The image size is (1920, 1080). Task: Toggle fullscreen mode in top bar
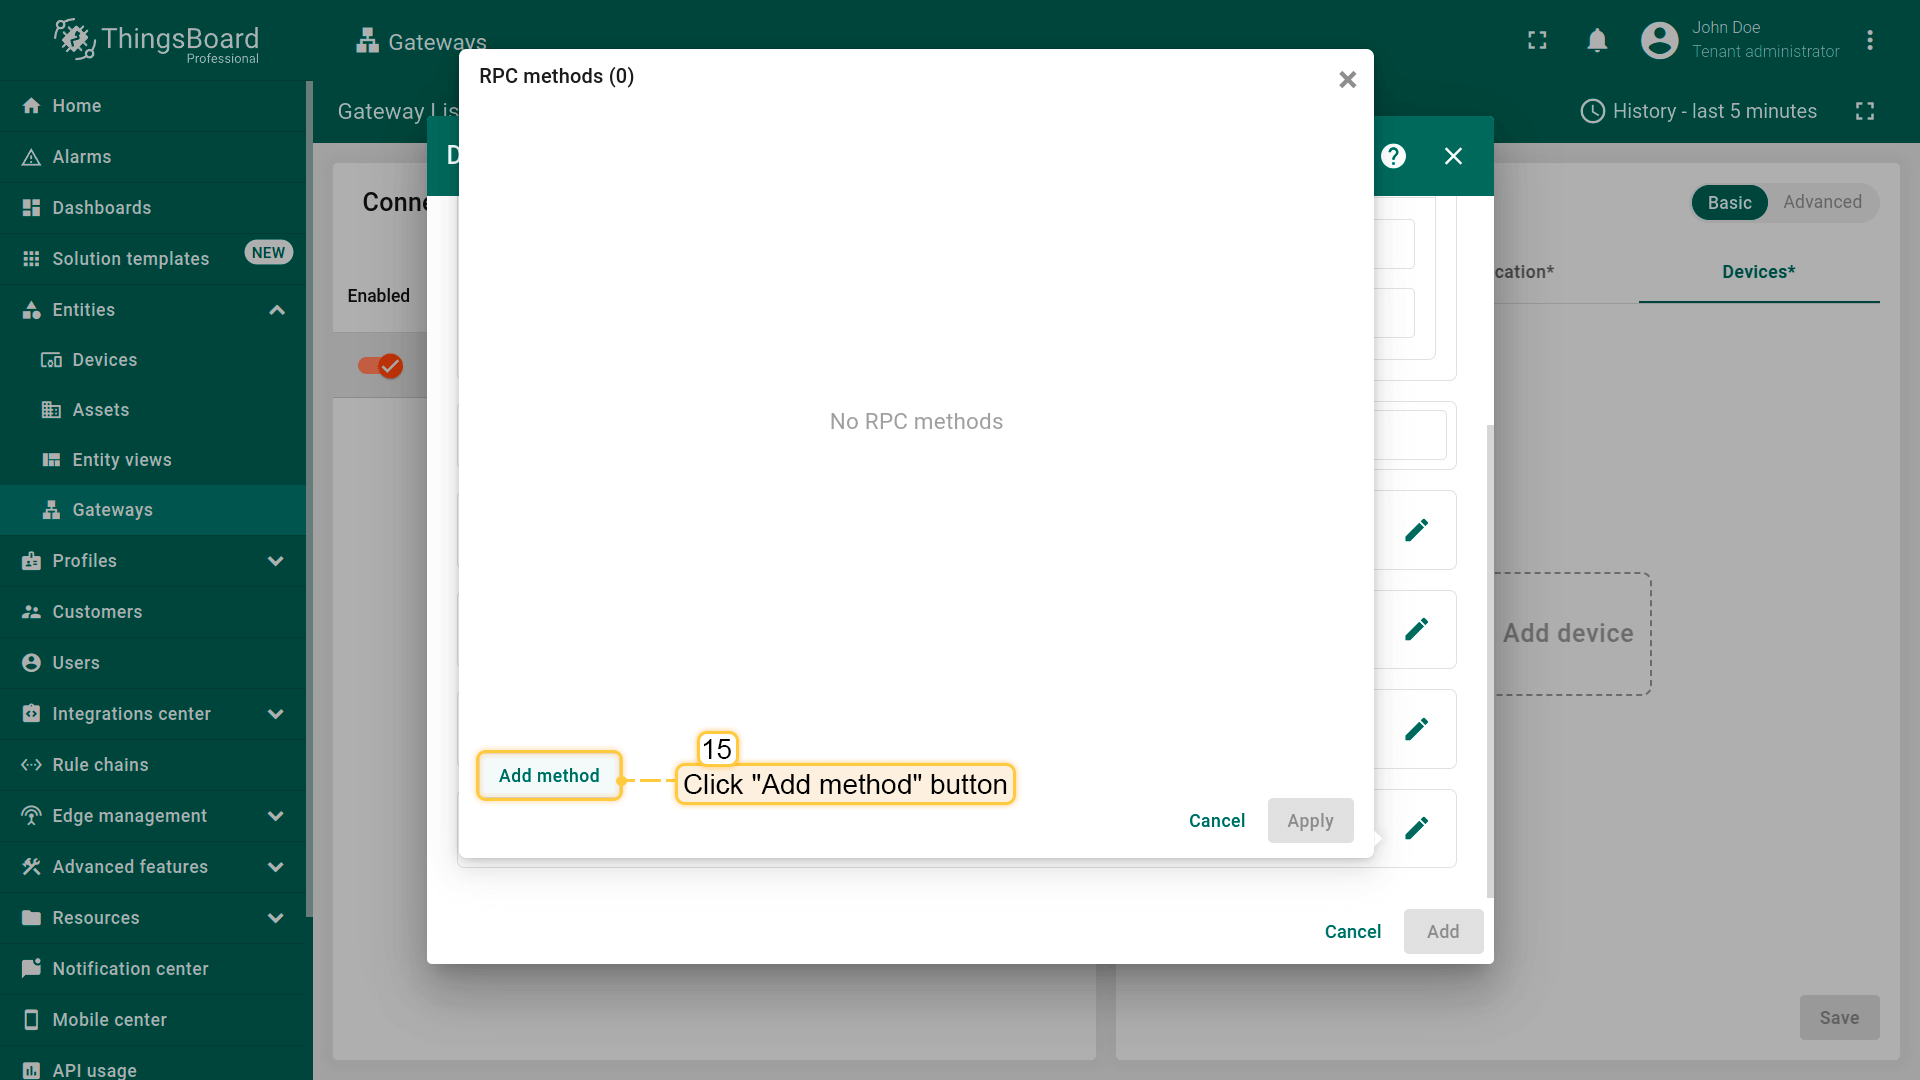(x=1537, y=40)
